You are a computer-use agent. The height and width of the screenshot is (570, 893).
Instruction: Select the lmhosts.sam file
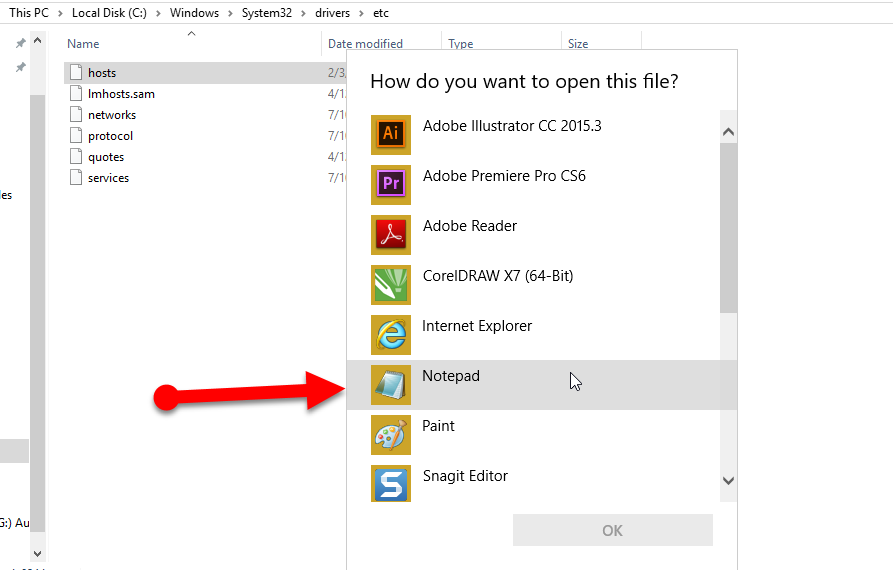121,94
